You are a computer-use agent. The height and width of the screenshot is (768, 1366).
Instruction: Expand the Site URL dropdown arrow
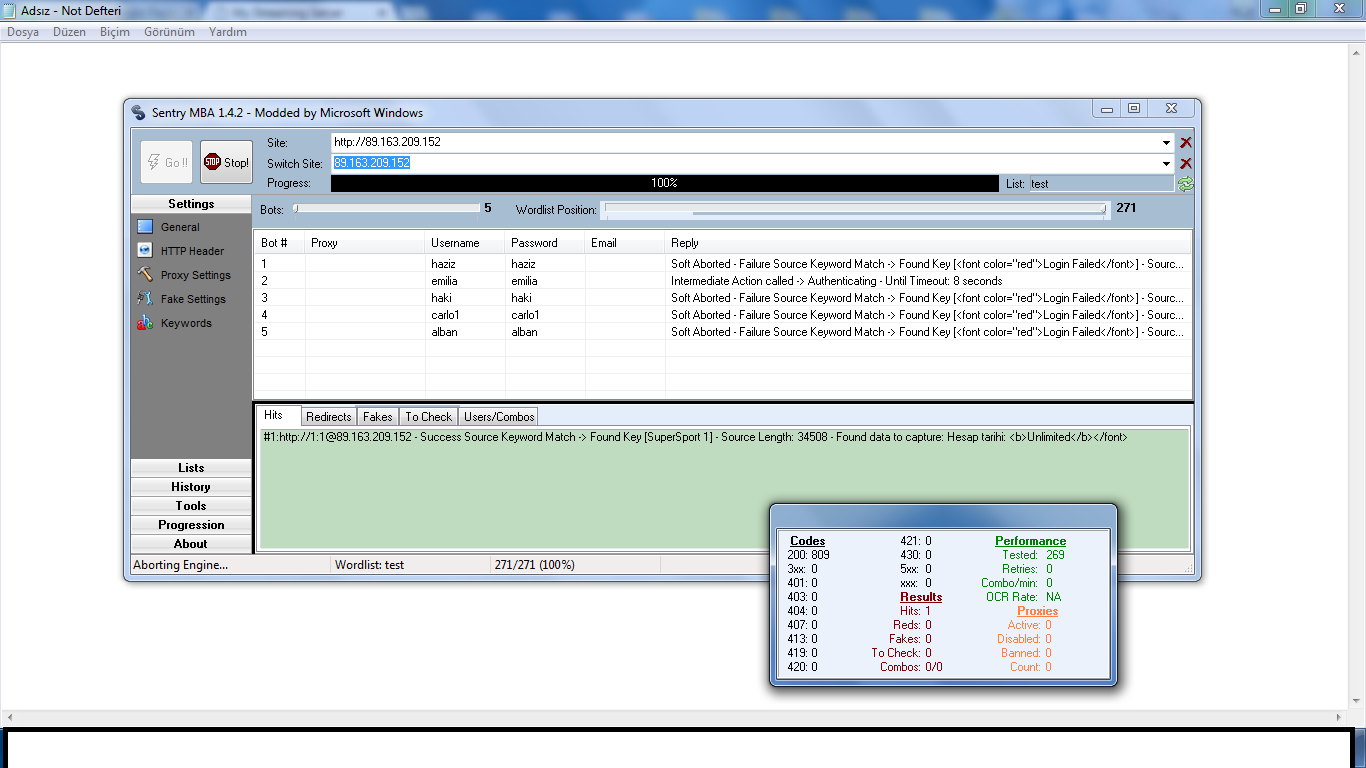pos(1167,143)
